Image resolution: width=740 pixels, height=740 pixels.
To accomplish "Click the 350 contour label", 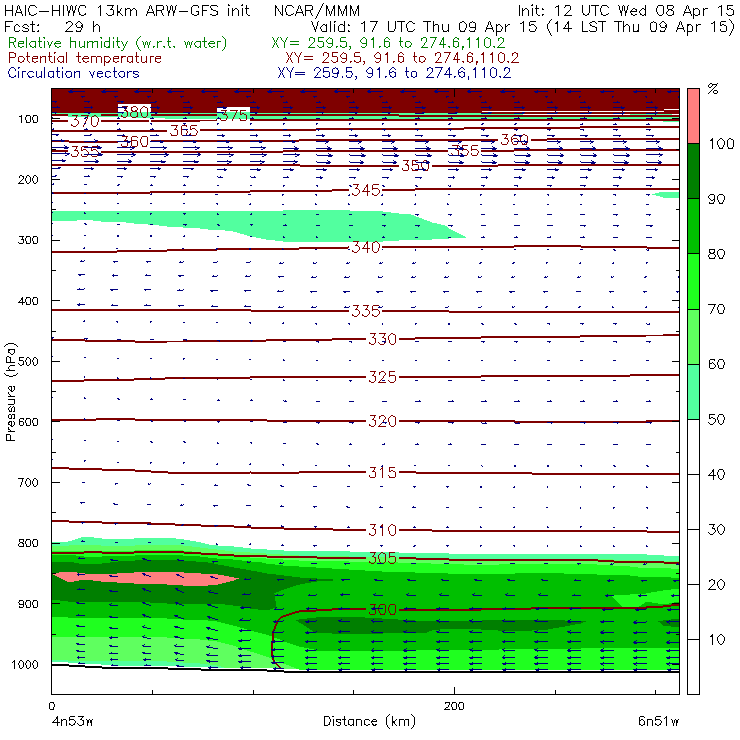I will [415, 166].
